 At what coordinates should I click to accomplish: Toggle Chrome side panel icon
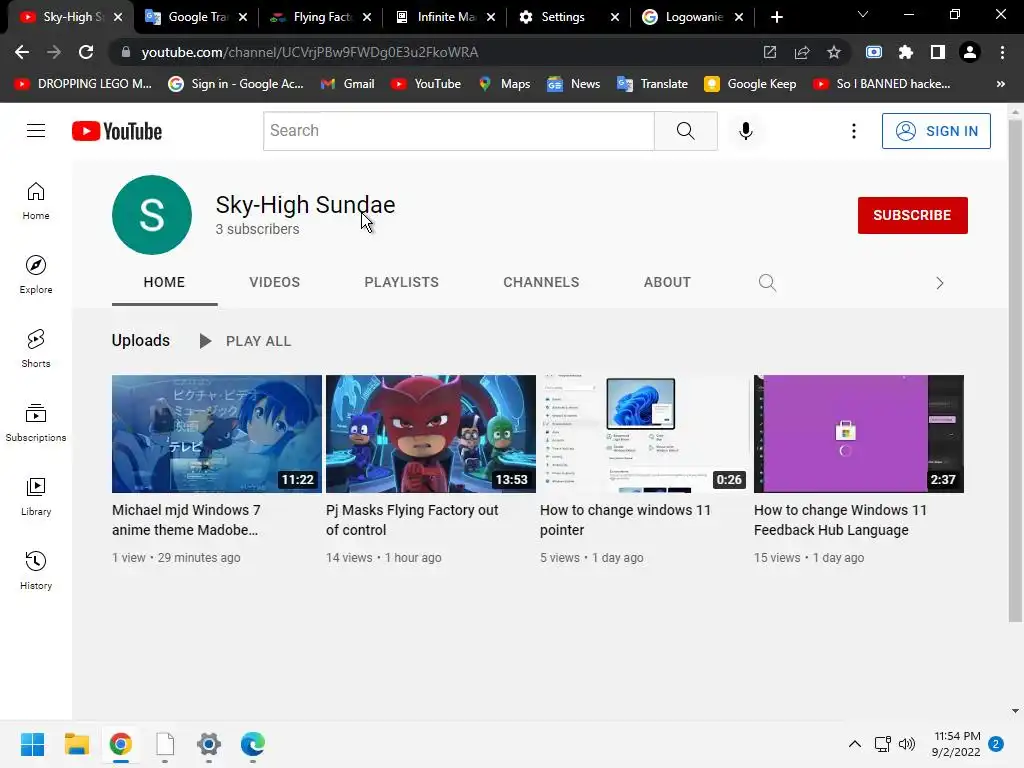[x=938, y=52]
